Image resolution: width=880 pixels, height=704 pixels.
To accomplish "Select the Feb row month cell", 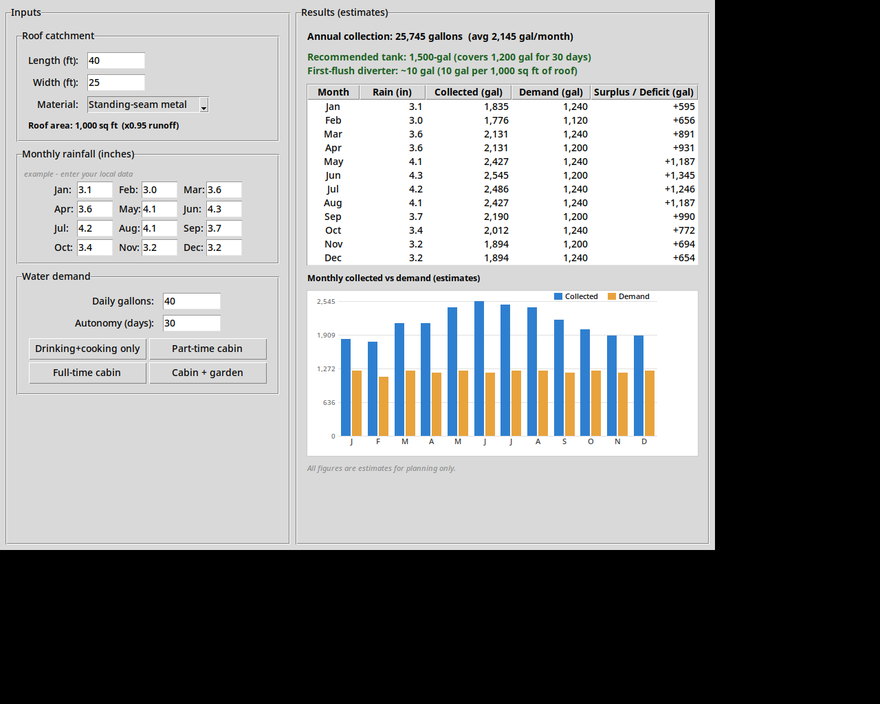I will pyautogui.click(x=333, y=120).
